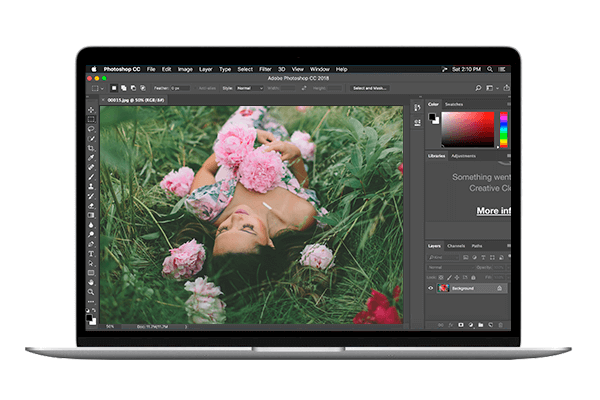The height and width of the screenshot is (400, 600).
Task: Select the Quick Selection tool
Action: tap(91, 139)
